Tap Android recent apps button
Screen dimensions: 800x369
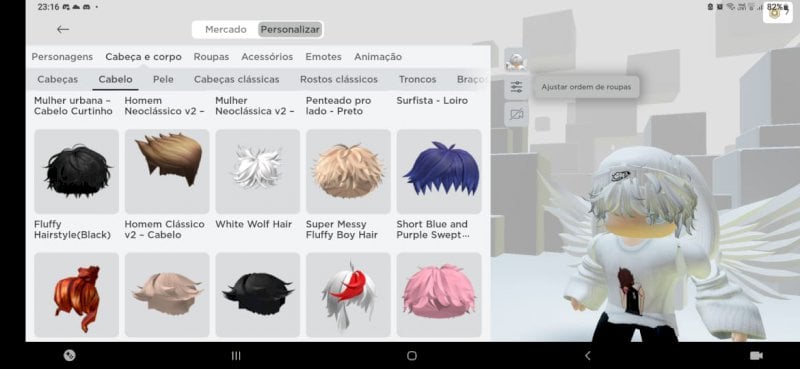coord(236,356)
